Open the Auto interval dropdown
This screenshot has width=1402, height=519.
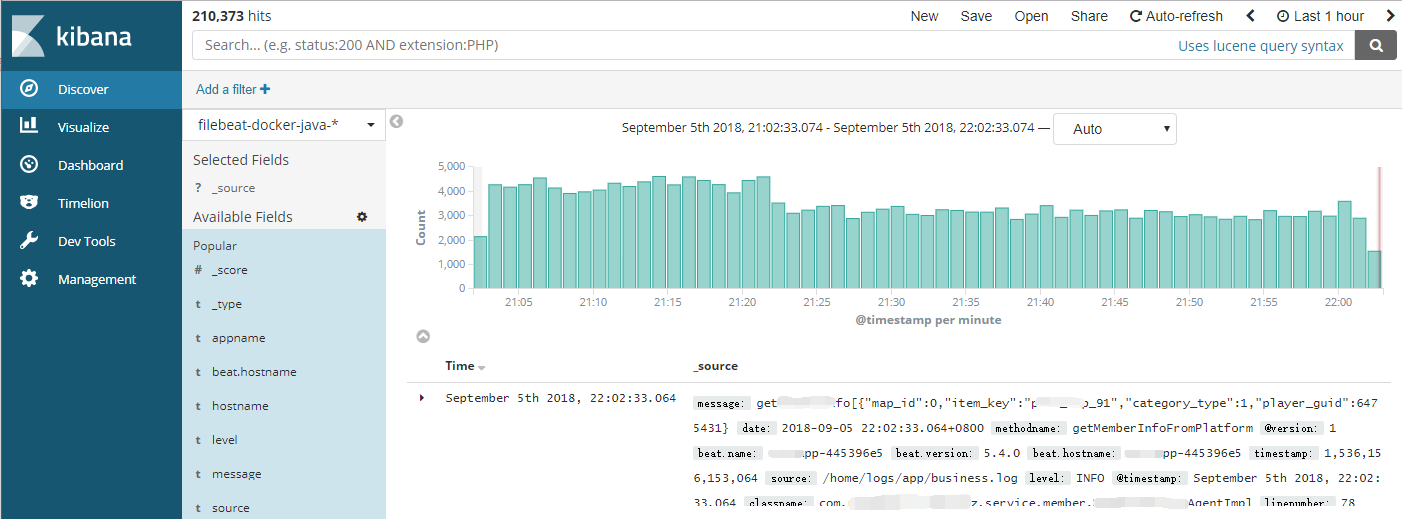coord(1114,129)
